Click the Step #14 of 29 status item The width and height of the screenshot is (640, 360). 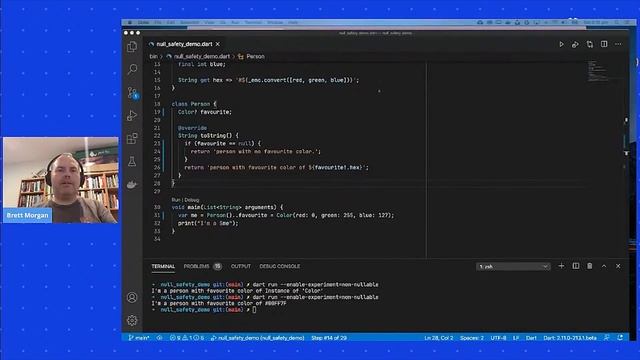pyautogui.click(x=329, y=338)
